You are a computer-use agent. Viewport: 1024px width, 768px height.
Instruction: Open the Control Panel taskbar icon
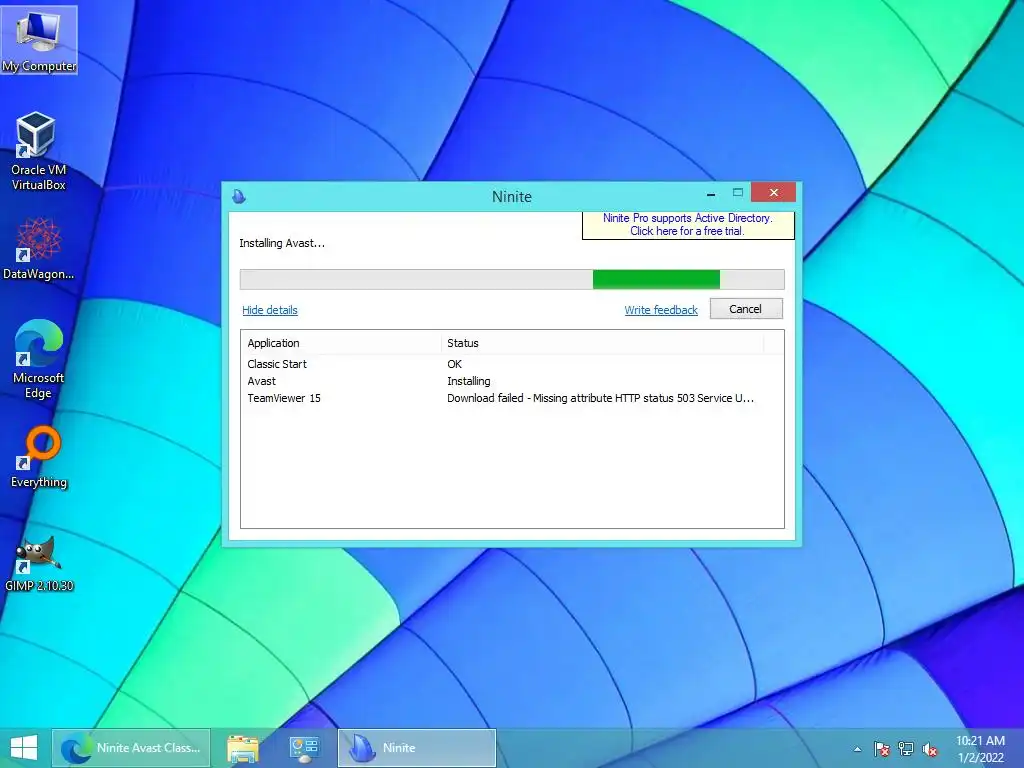pos(304,748)
